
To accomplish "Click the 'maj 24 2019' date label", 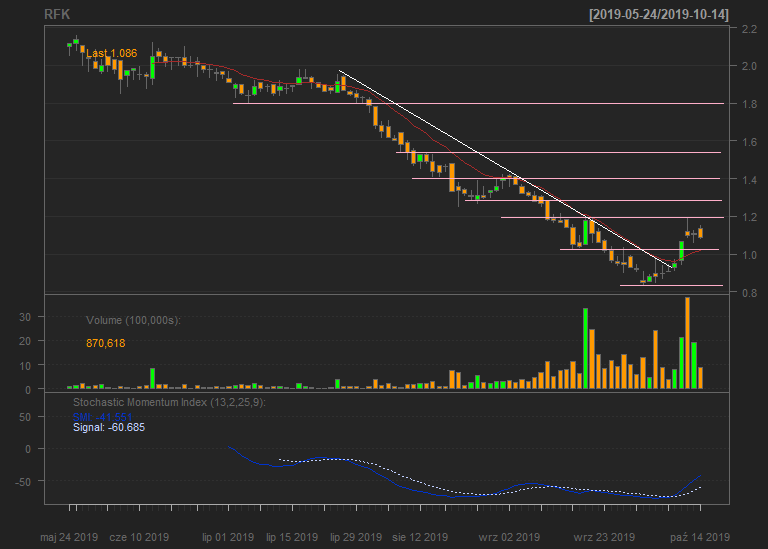I will tap(69, 537).
